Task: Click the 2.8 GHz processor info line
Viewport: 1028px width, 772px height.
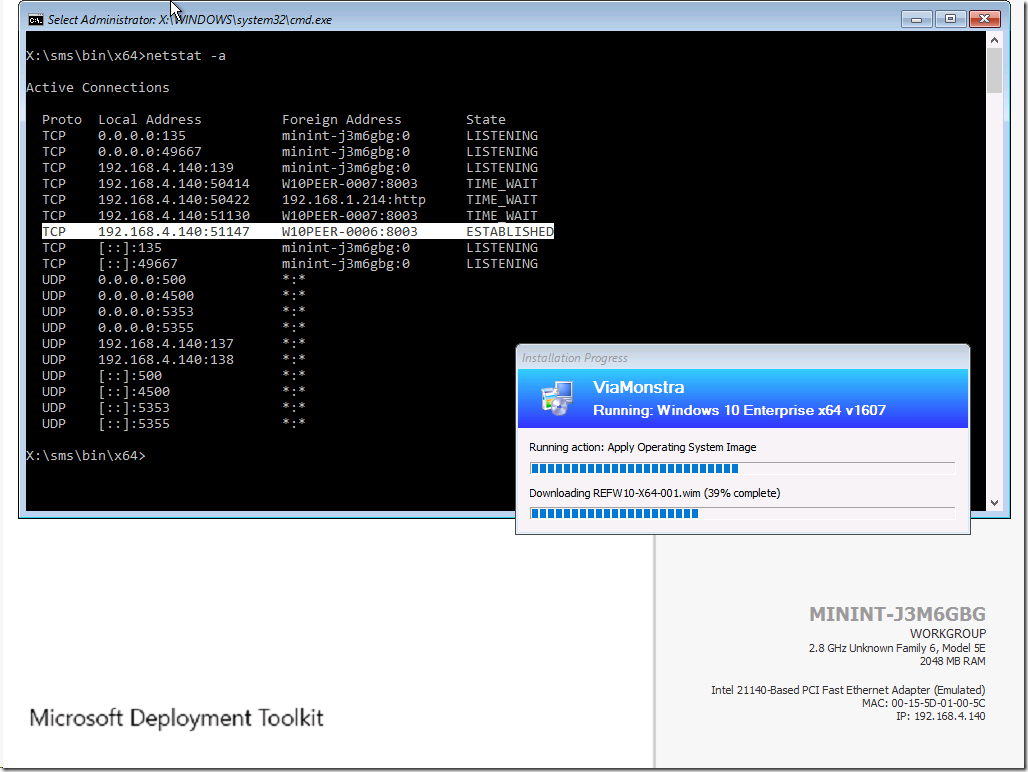Action: click(x=897, y=648)
